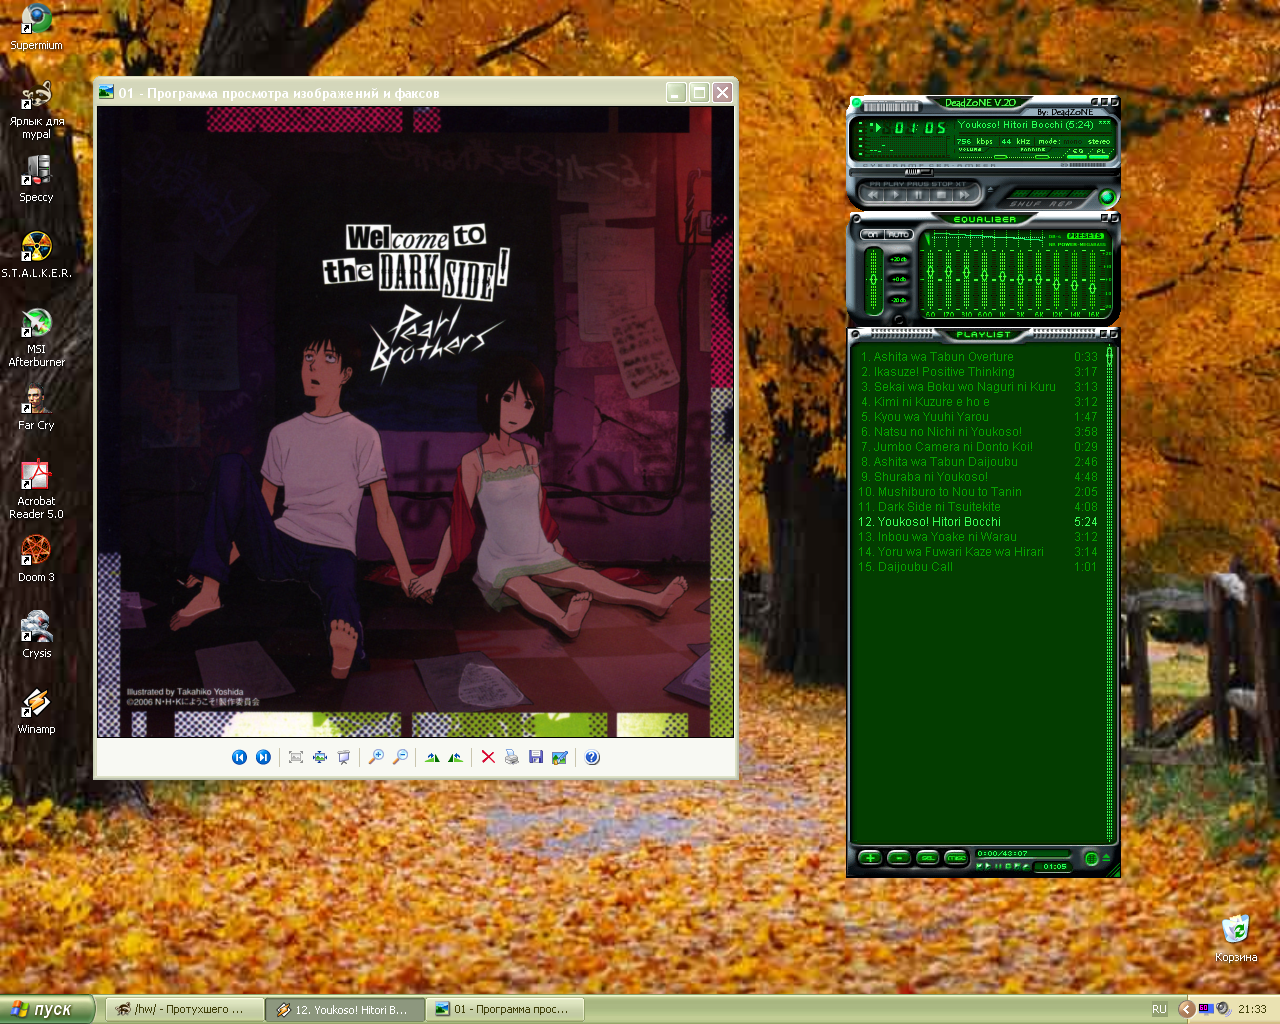The width and height of the screenshot is (1280, 1024).
Task: Open the playlist add (+) menu
Action: coord(870,858)
